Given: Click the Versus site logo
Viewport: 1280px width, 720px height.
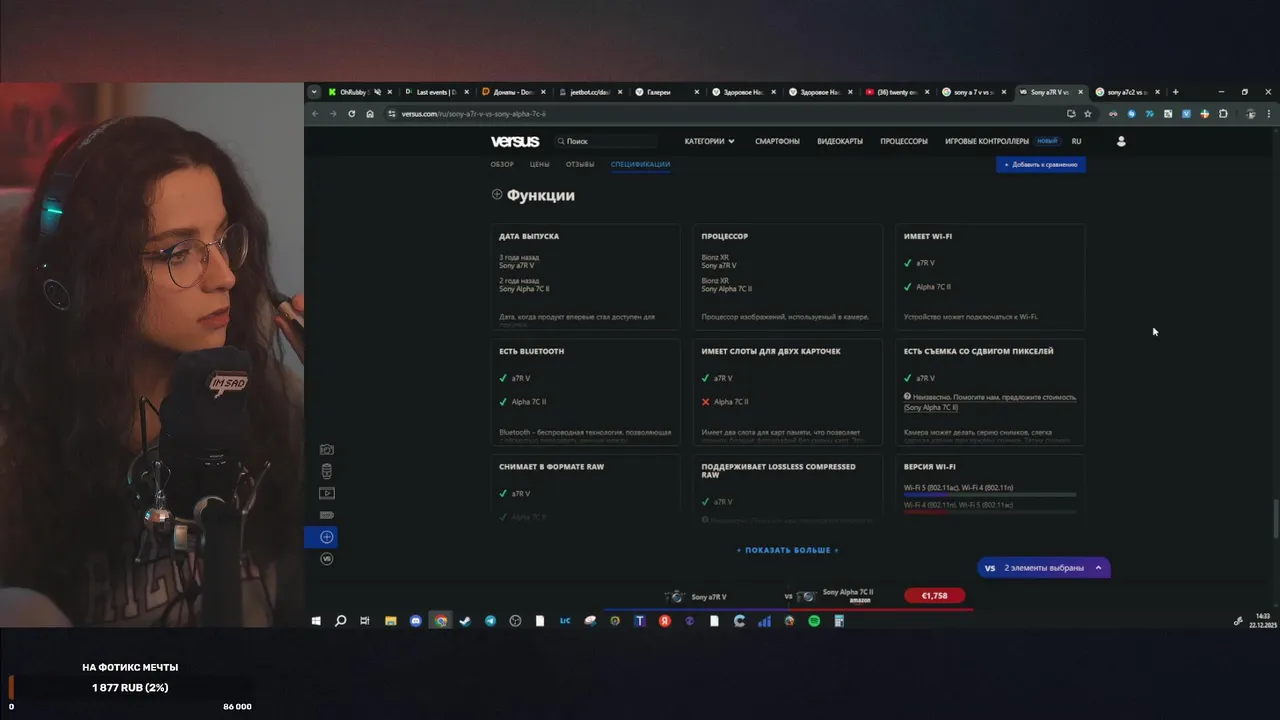Looking at the screenshot, I should click(x=515, y=141).
